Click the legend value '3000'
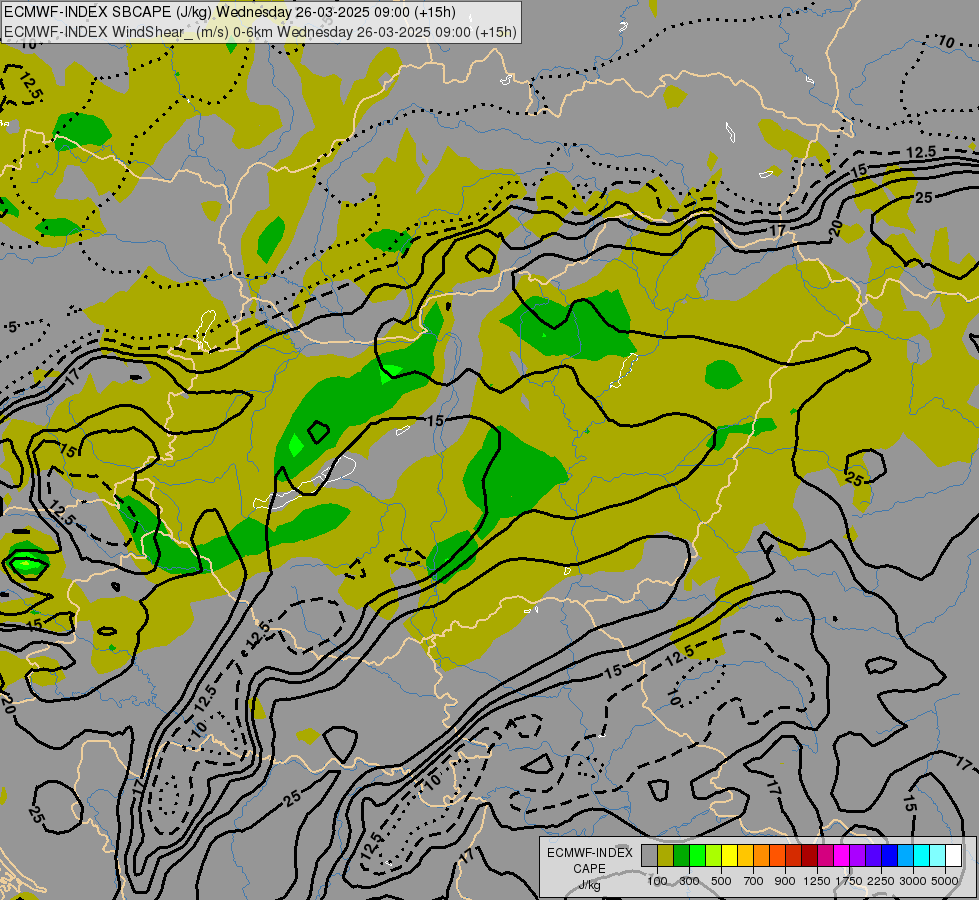Viewport: 979px width, 900px height. coord(913,881)
